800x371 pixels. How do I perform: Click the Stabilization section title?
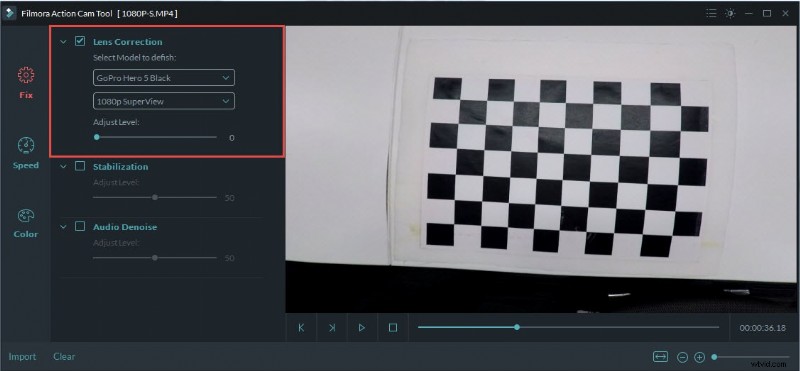120,167
